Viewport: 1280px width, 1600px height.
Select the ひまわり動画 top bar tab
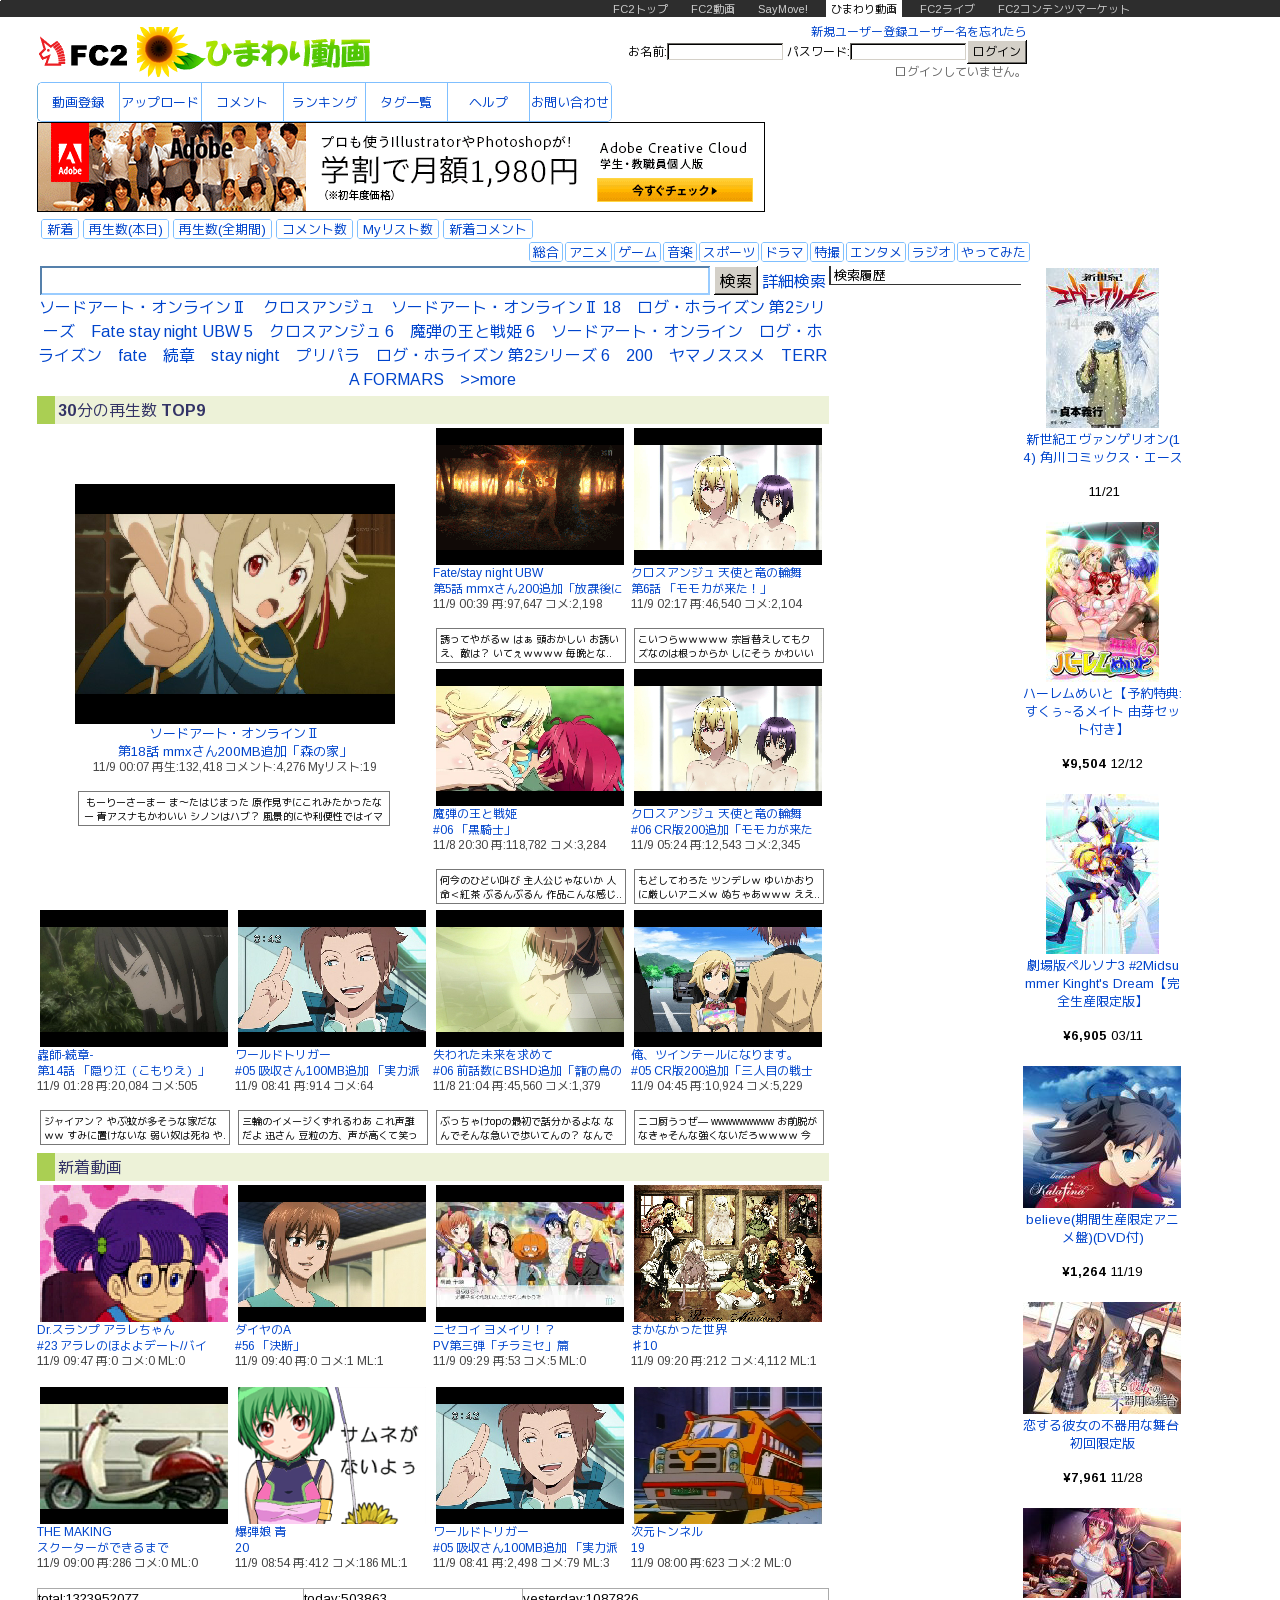click(864, 9)
